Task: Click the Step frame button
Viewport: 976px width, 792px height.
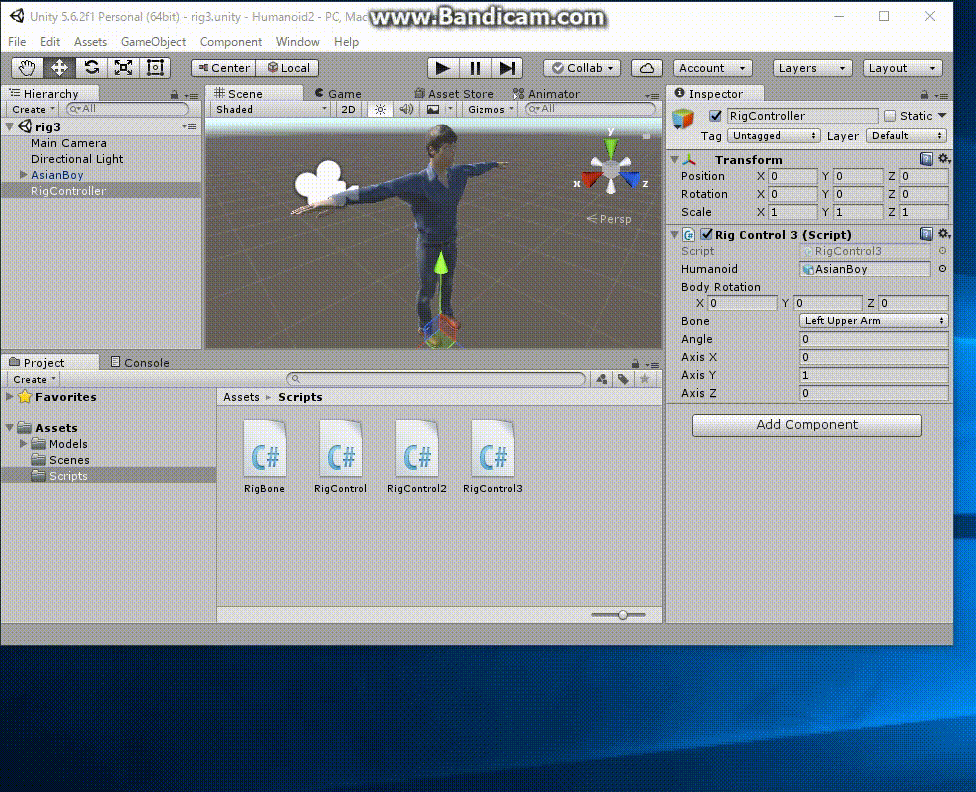Action: coord(508,68)
